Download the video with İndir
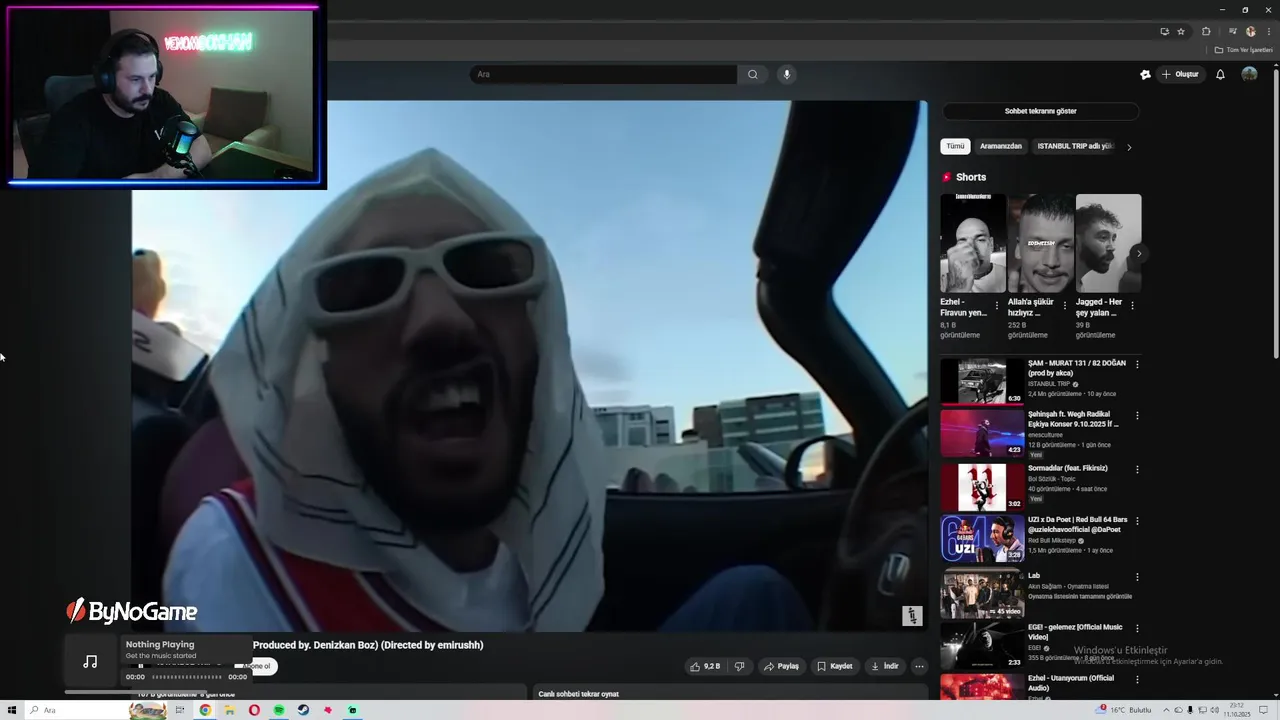Screen dimensions: 1280x720 coord(884,666)
